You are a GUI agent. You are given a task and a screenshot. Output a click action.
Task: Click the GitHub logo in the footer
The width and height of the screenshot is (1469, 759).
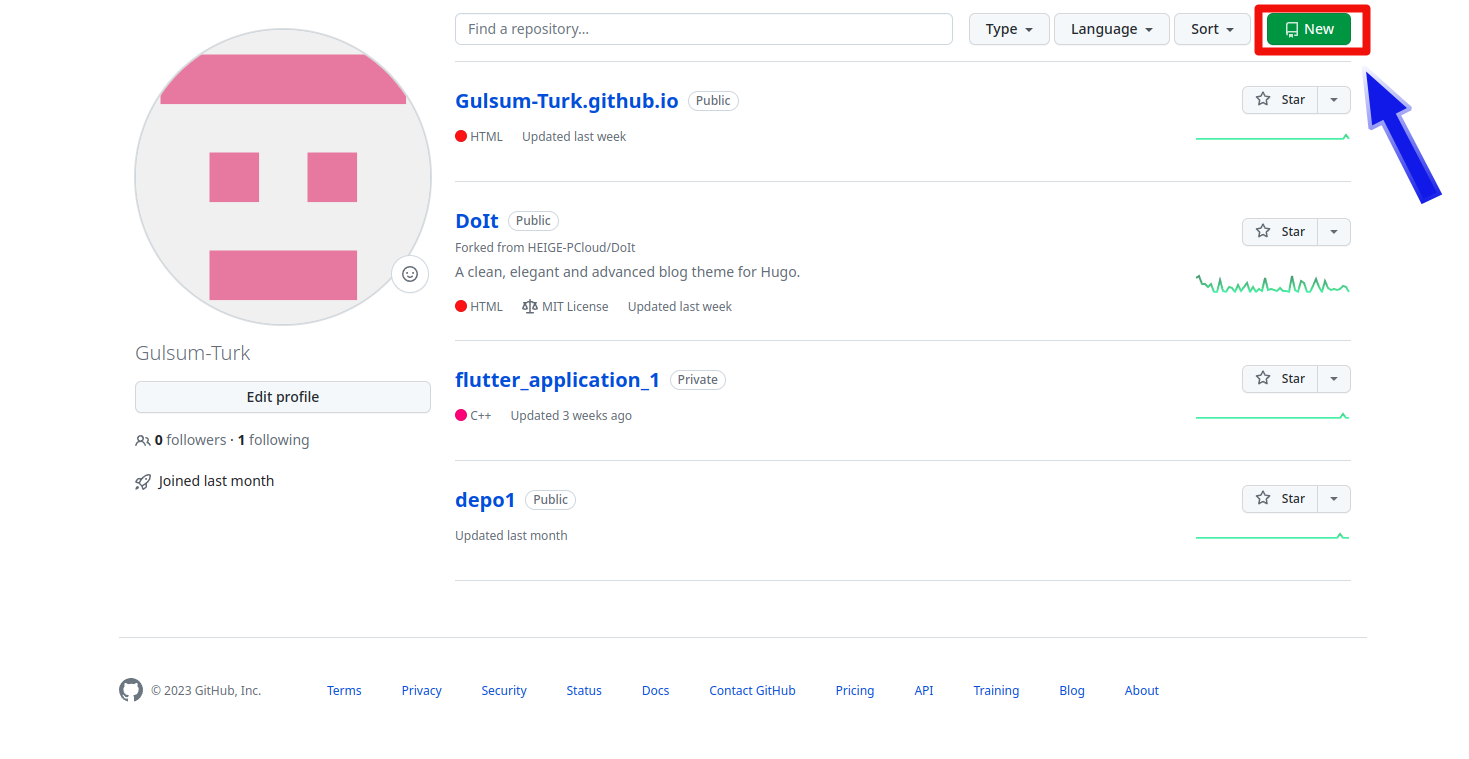[x=131, y=690]
